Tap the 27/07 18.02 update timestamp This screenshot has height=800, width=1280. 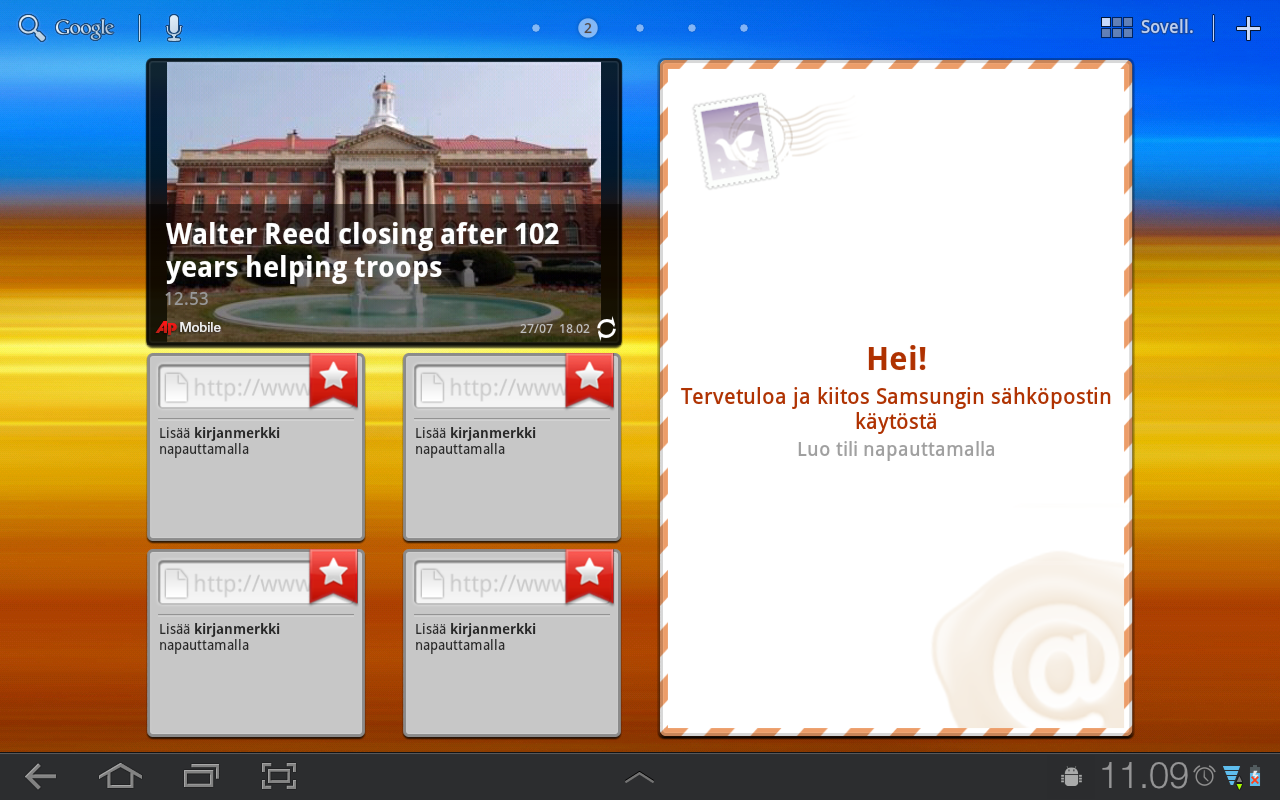click(x=555, y=329)
